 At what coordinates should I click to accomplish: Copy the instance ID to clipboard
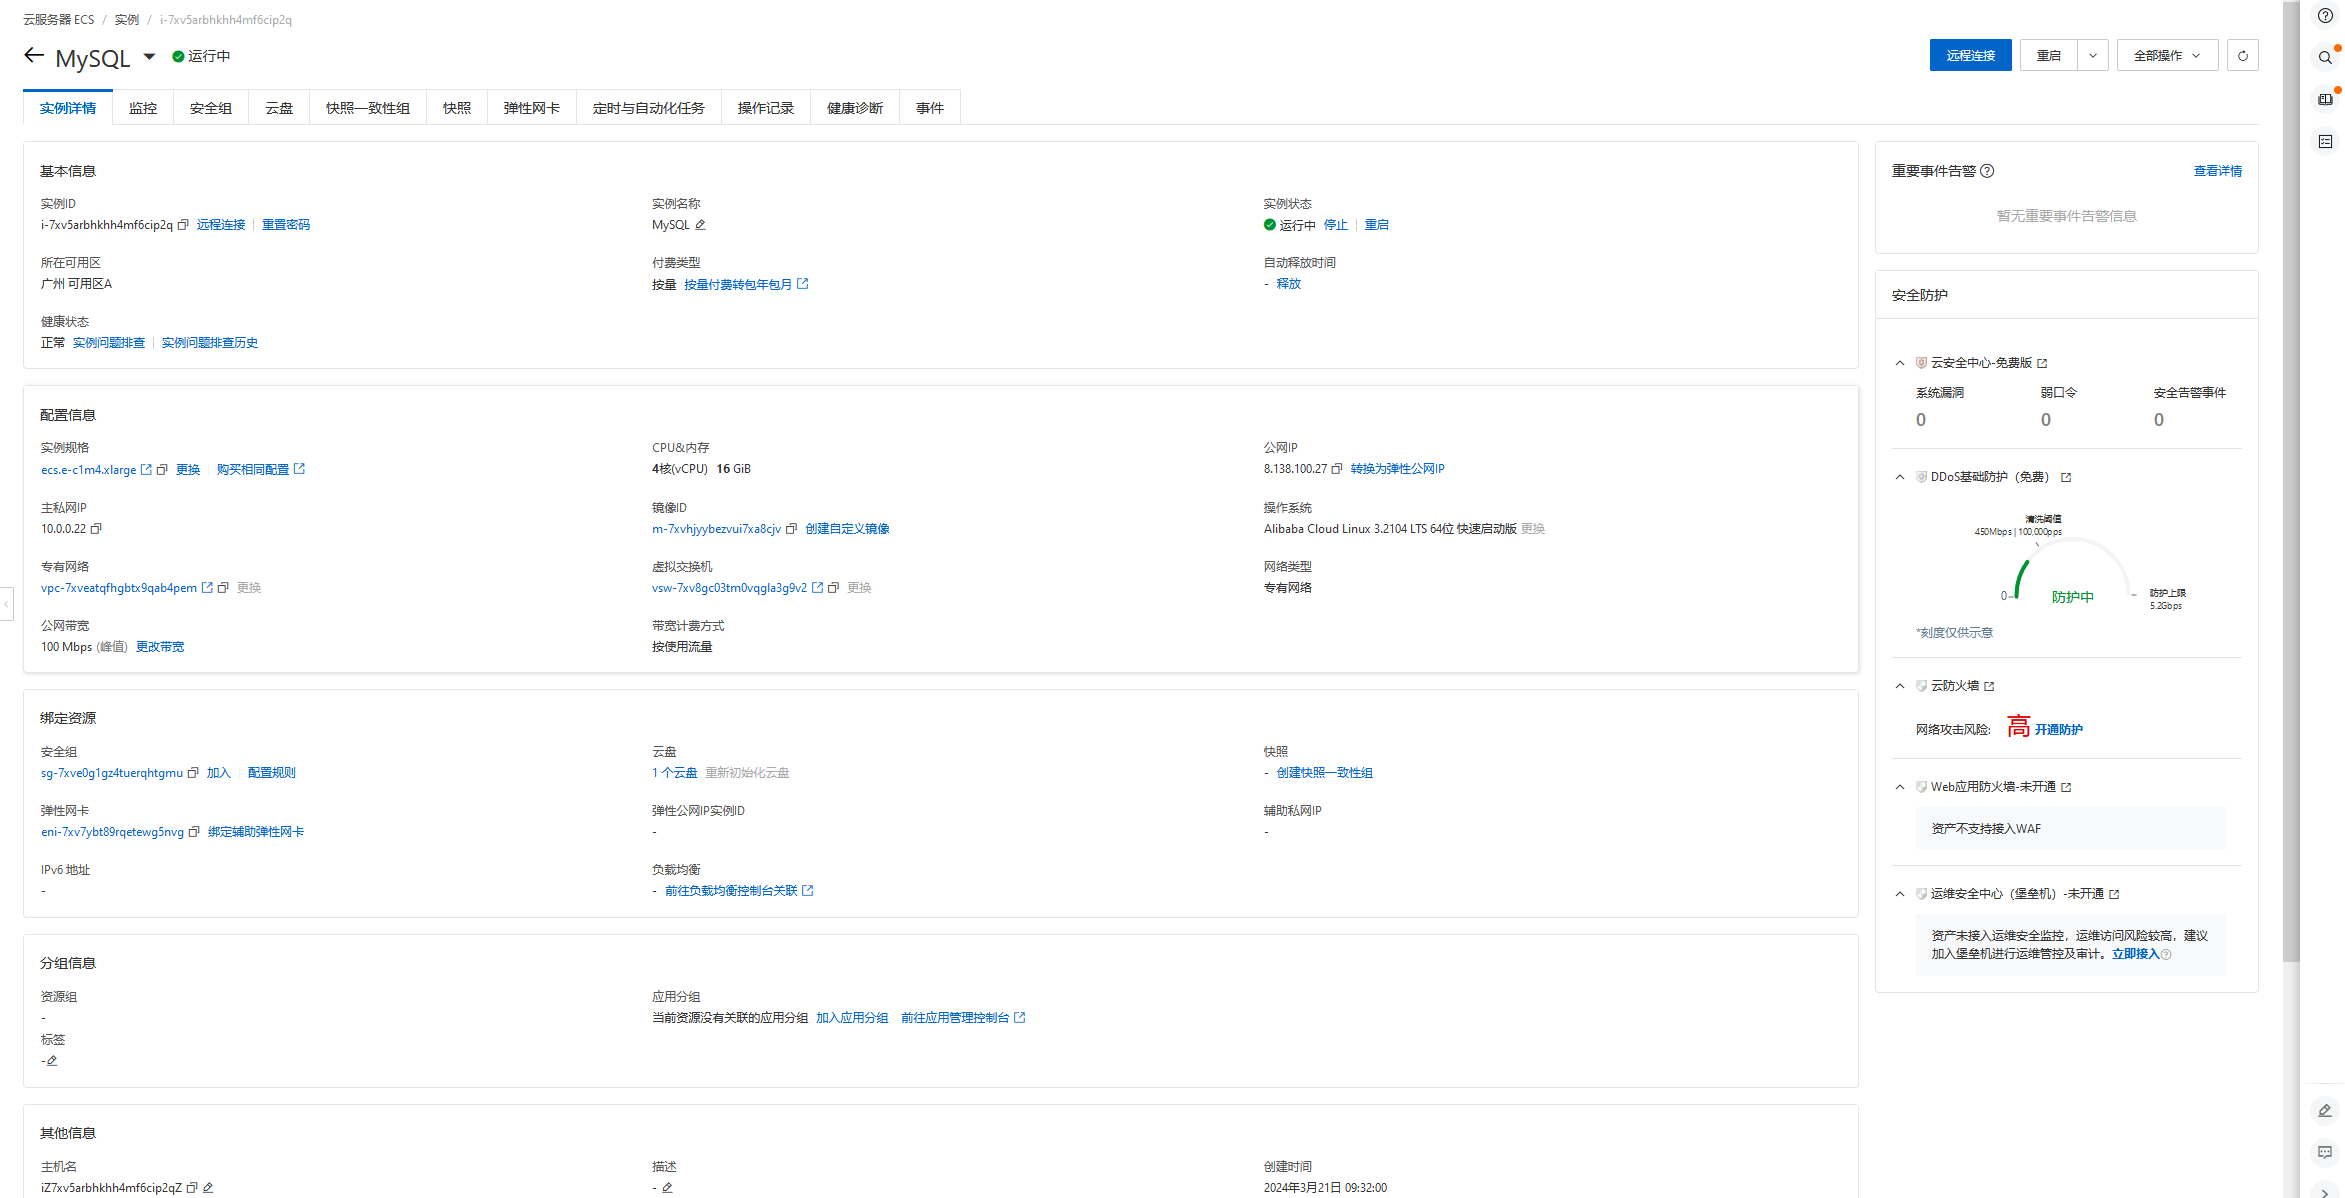[183, 225]
